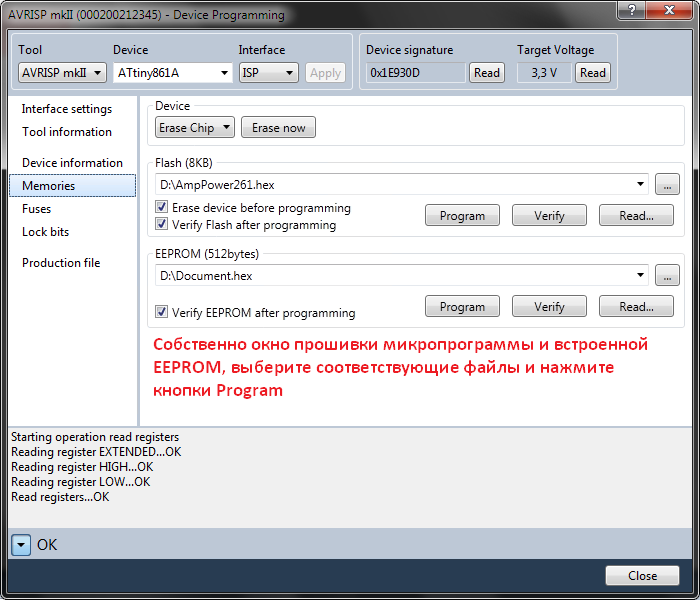Click the OK status text
Screen dimensions: 700x600
coord(47,545)
